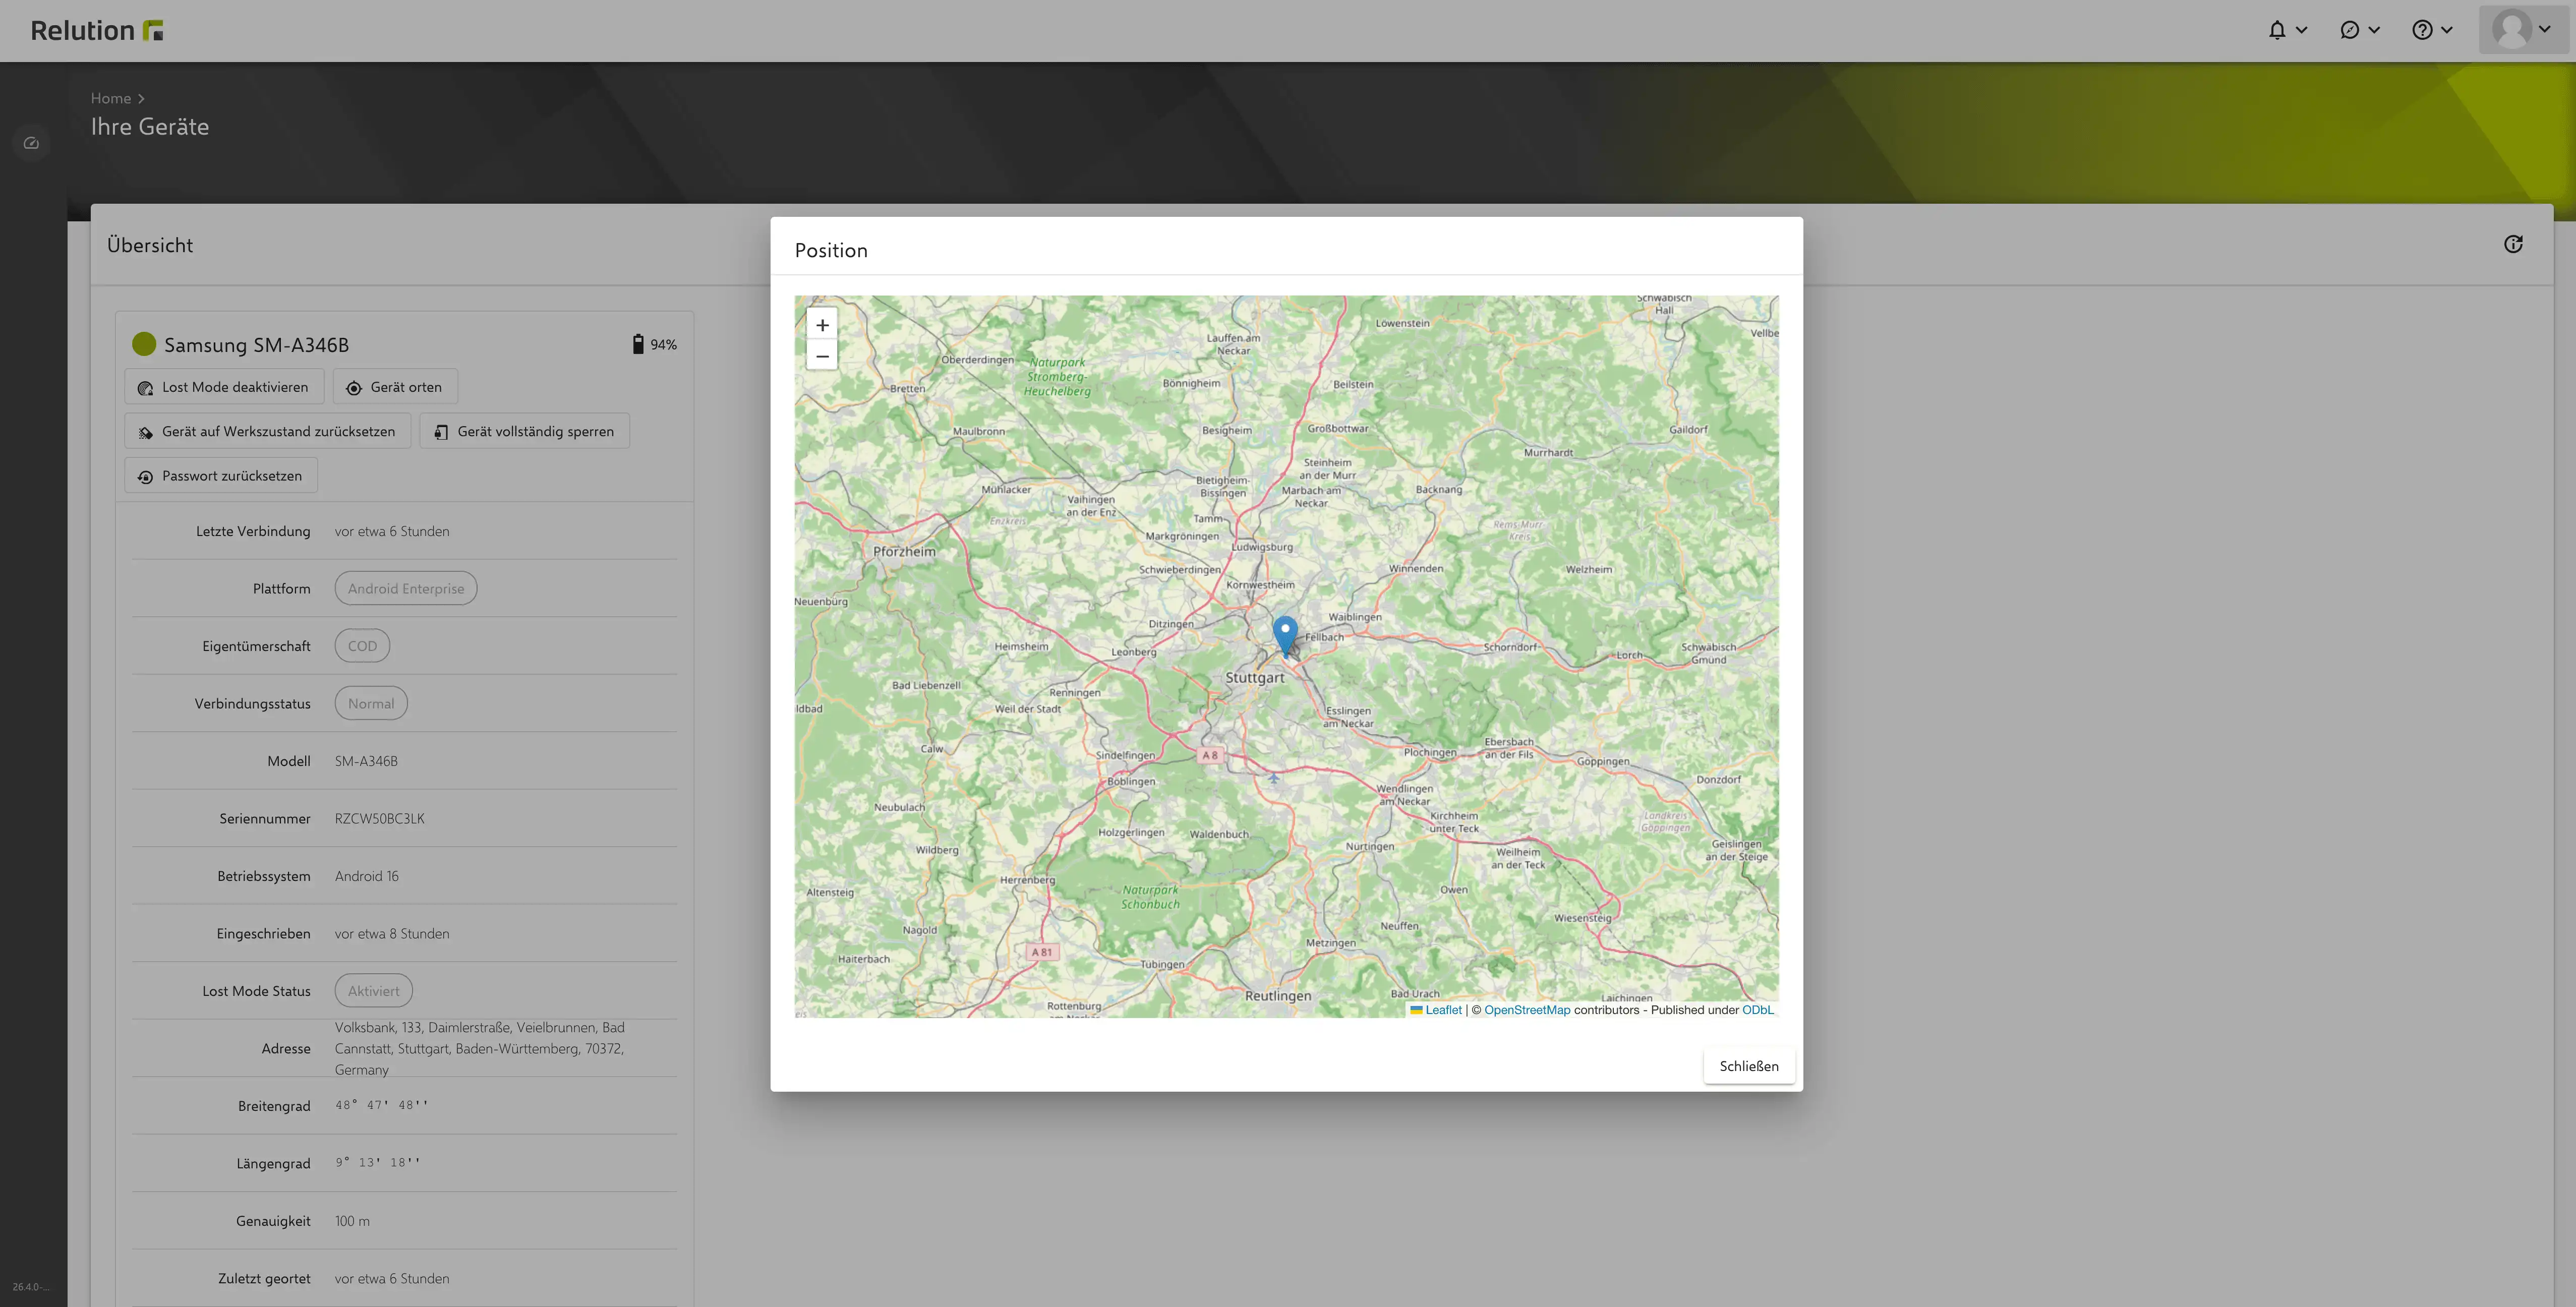Click the A 8 motorway badge on map

[1210, 755]
